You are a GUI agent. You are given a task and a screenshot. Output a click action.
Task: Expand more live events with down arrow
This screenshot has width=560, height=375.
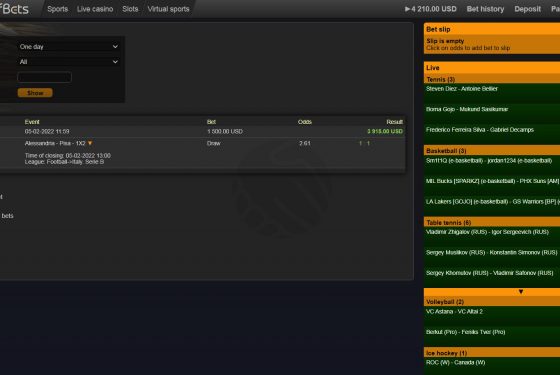pos(521,292)
